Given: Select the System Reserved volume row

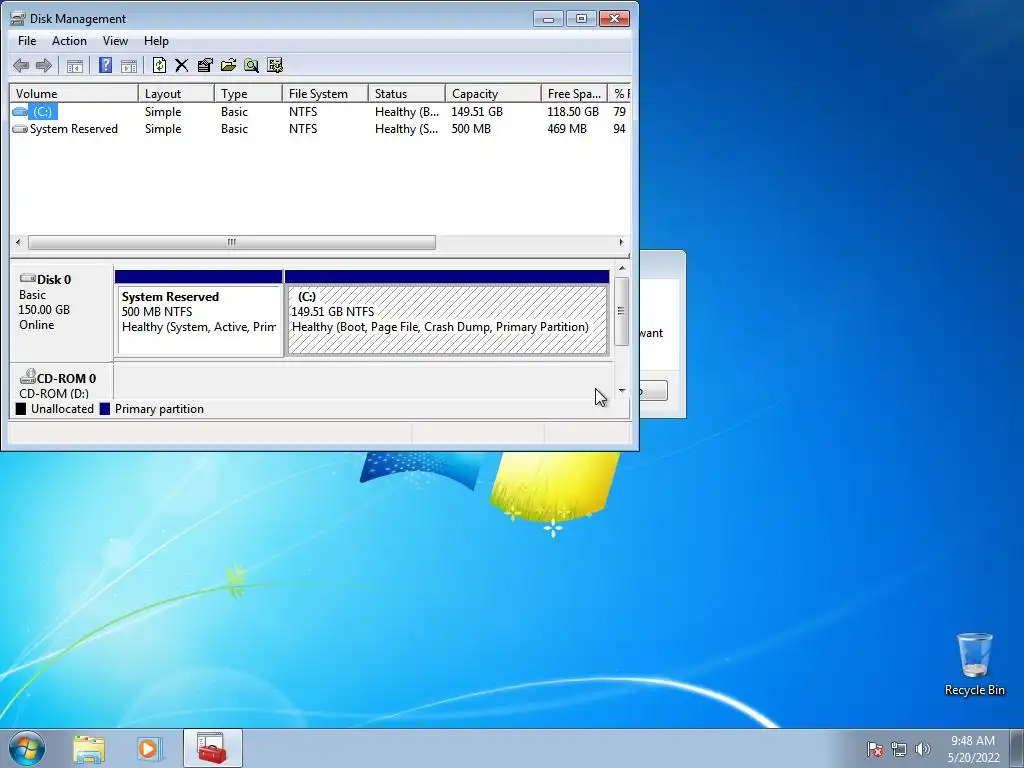Looking at the screenshot, I should pyautogui.click(x=320, y=129).
